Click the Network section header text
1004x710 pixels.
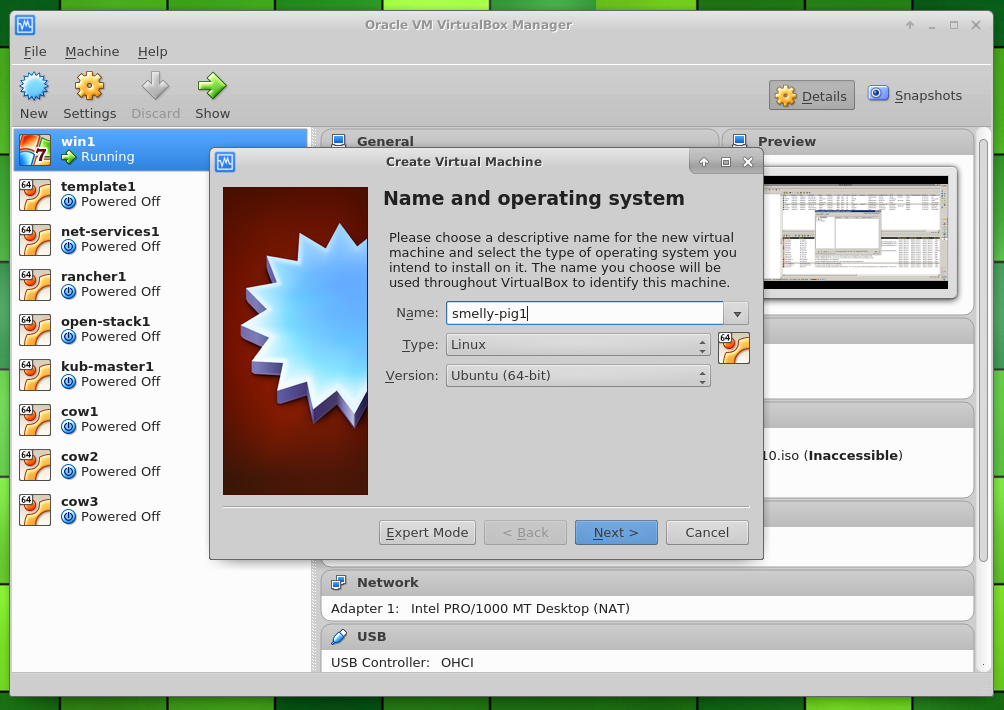tap(387, 583)
